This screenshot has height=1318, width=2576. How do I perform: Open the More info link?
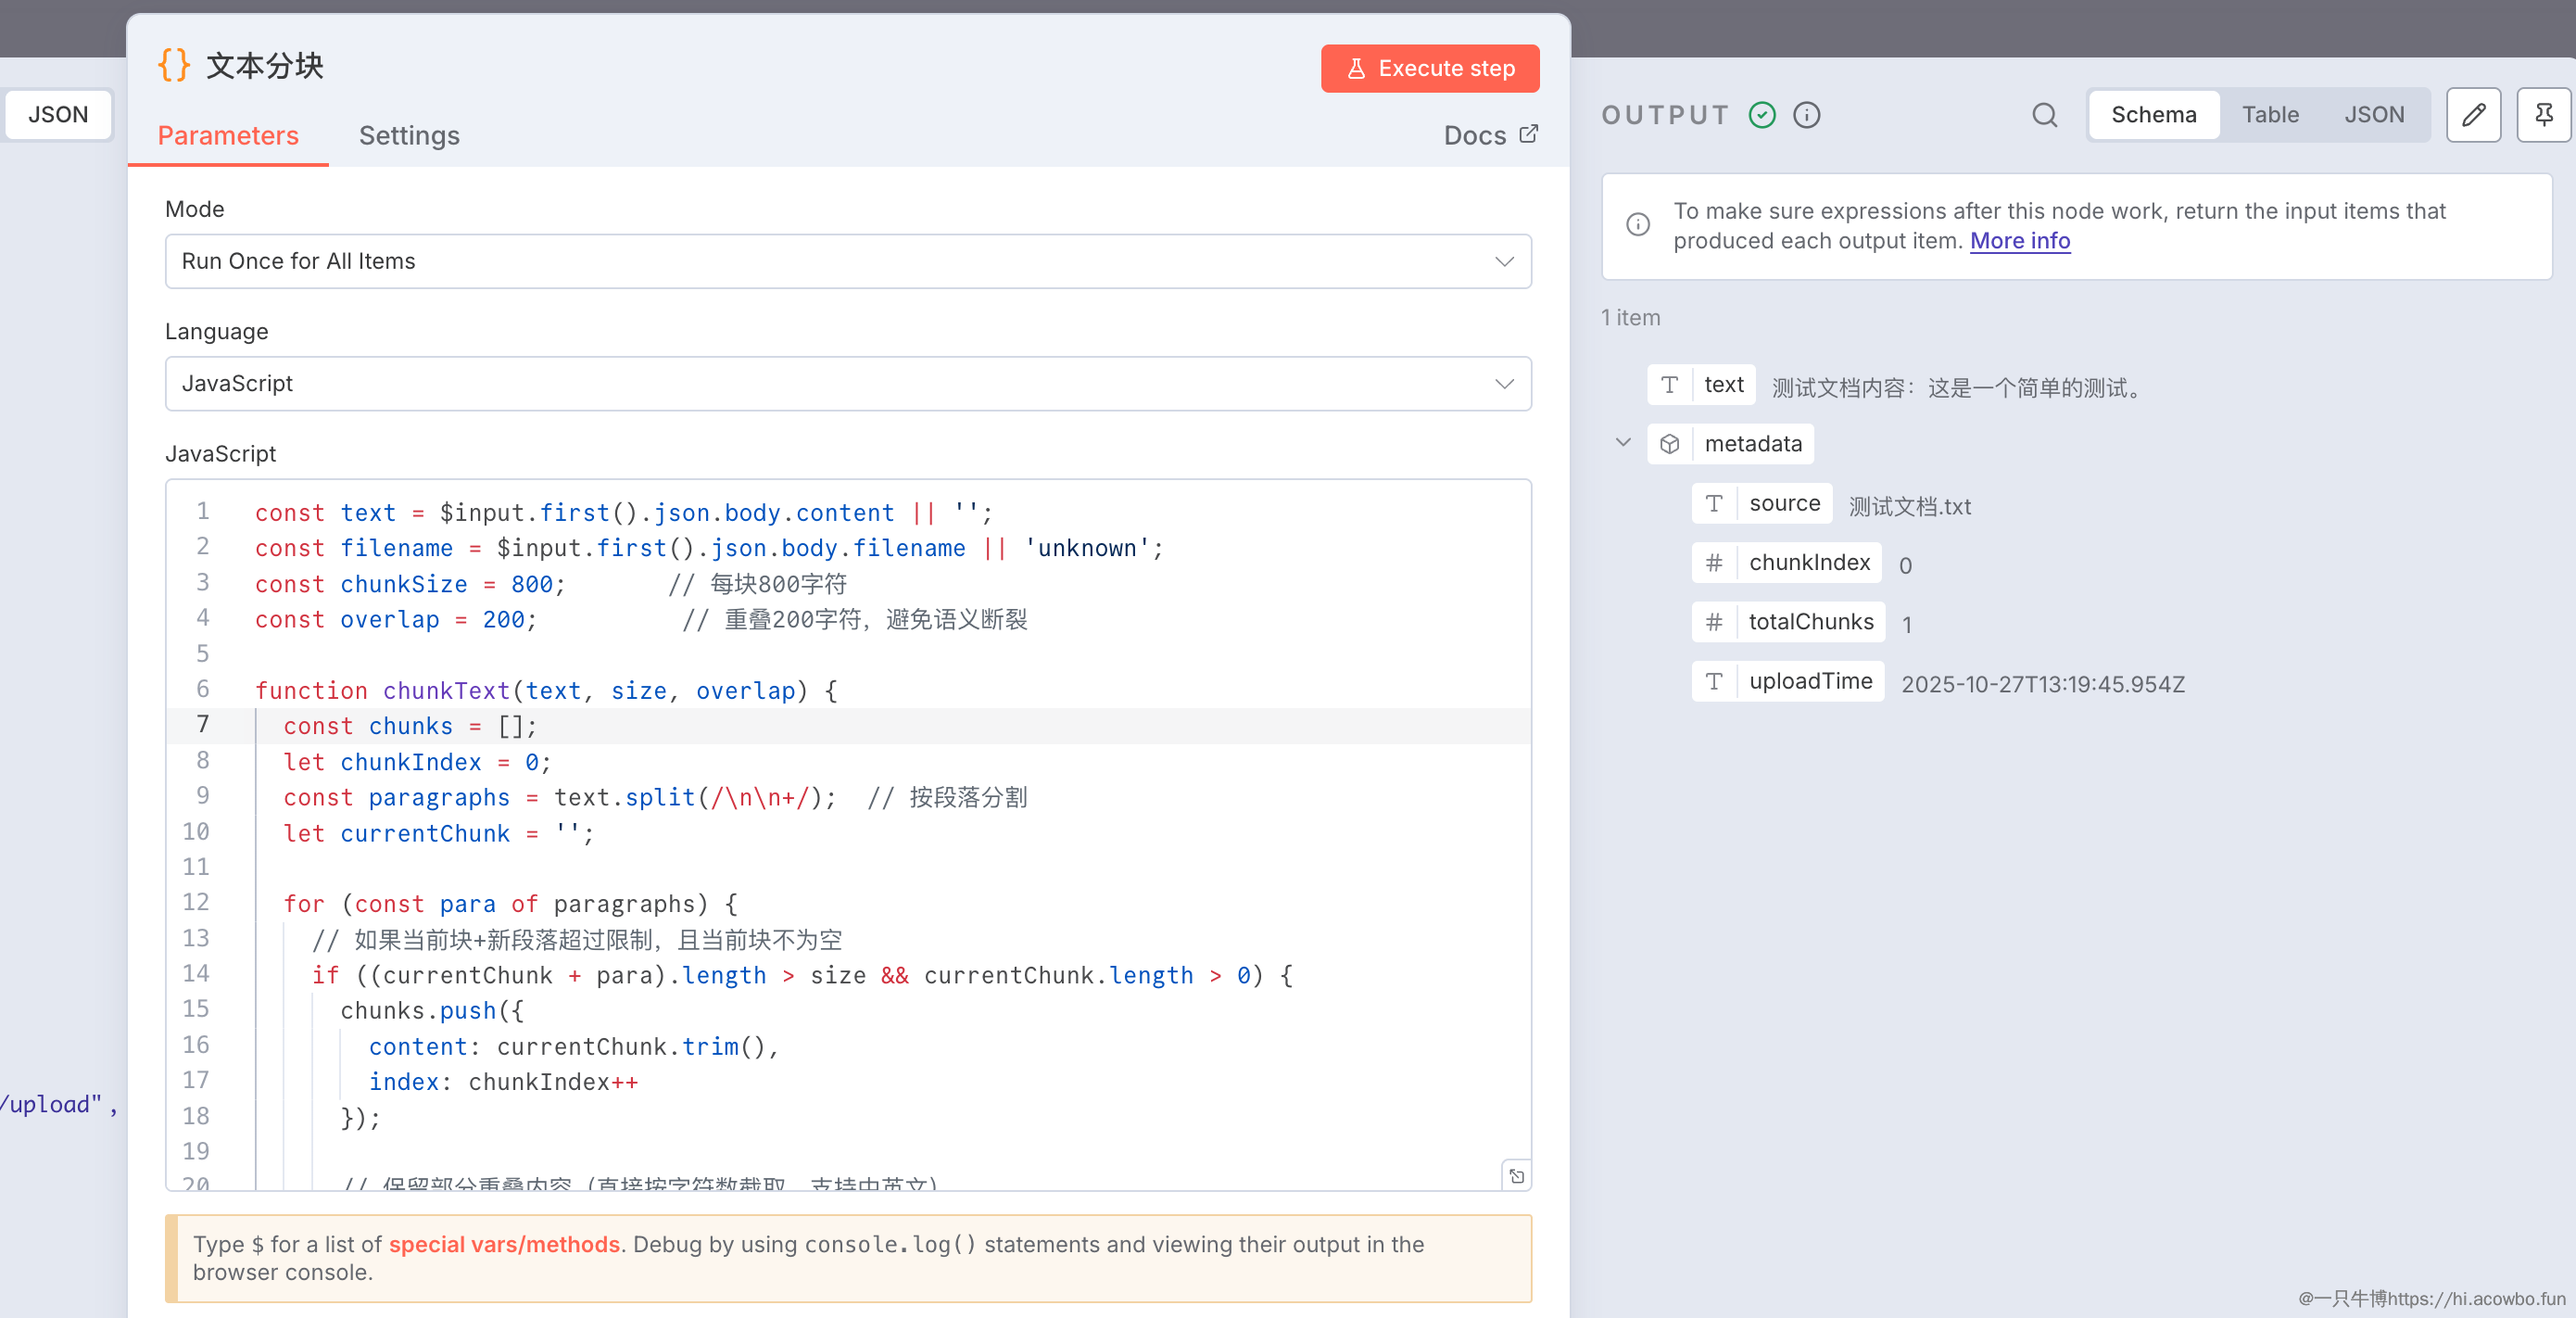[2019, 241]
